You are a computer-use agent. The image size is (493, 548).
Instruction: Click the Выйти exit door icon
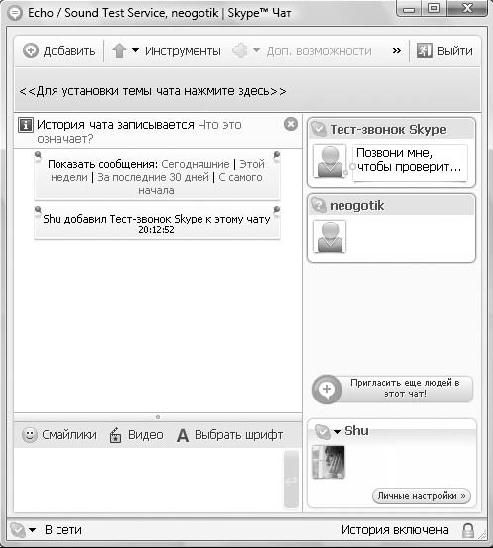click(x=425, y=51)
